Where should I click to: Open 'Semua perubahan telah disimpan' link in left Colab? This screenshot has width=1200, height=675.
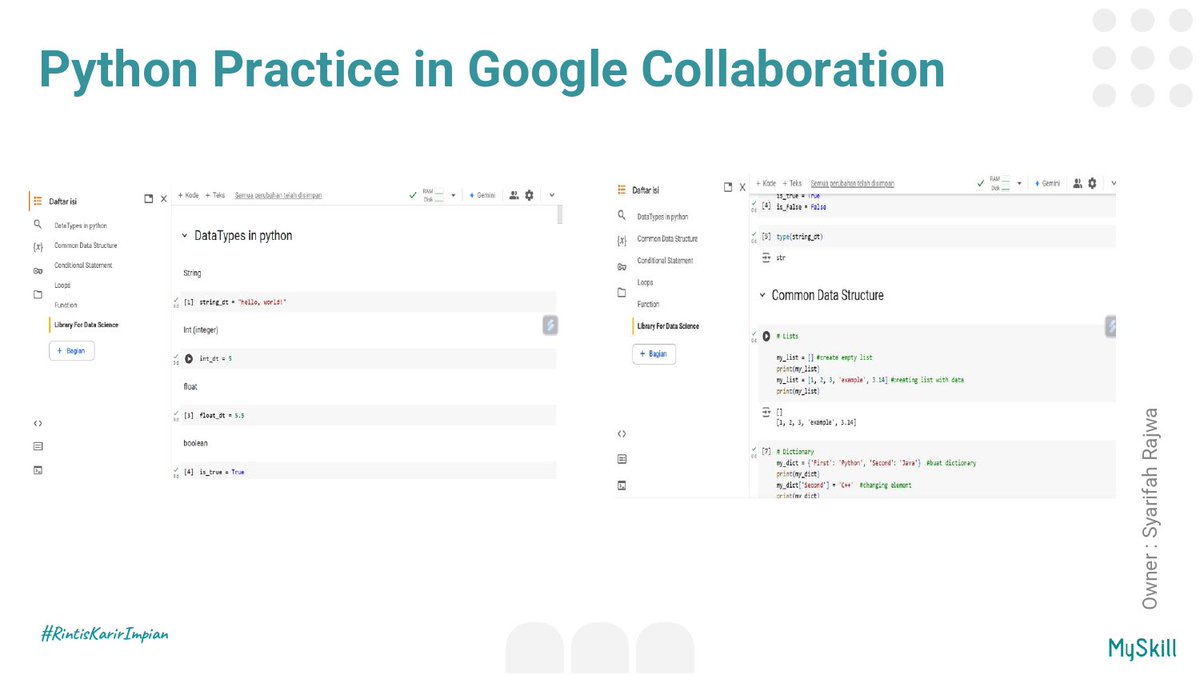point(279,196)
